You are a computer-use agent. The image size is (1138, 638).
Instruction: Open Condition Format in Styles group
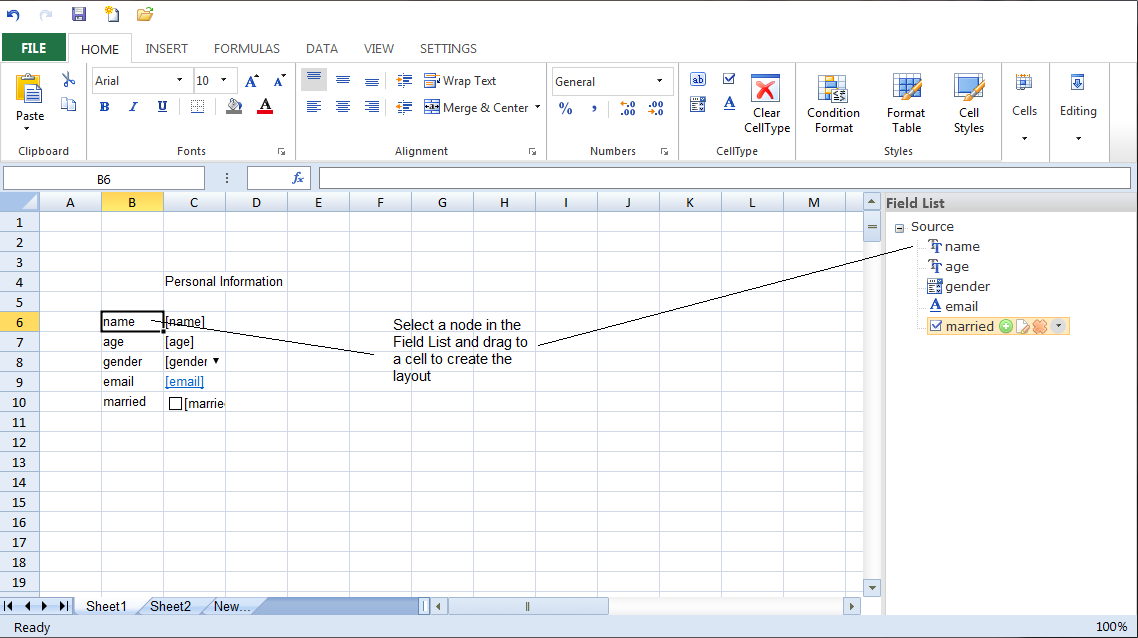click(832, 105)
